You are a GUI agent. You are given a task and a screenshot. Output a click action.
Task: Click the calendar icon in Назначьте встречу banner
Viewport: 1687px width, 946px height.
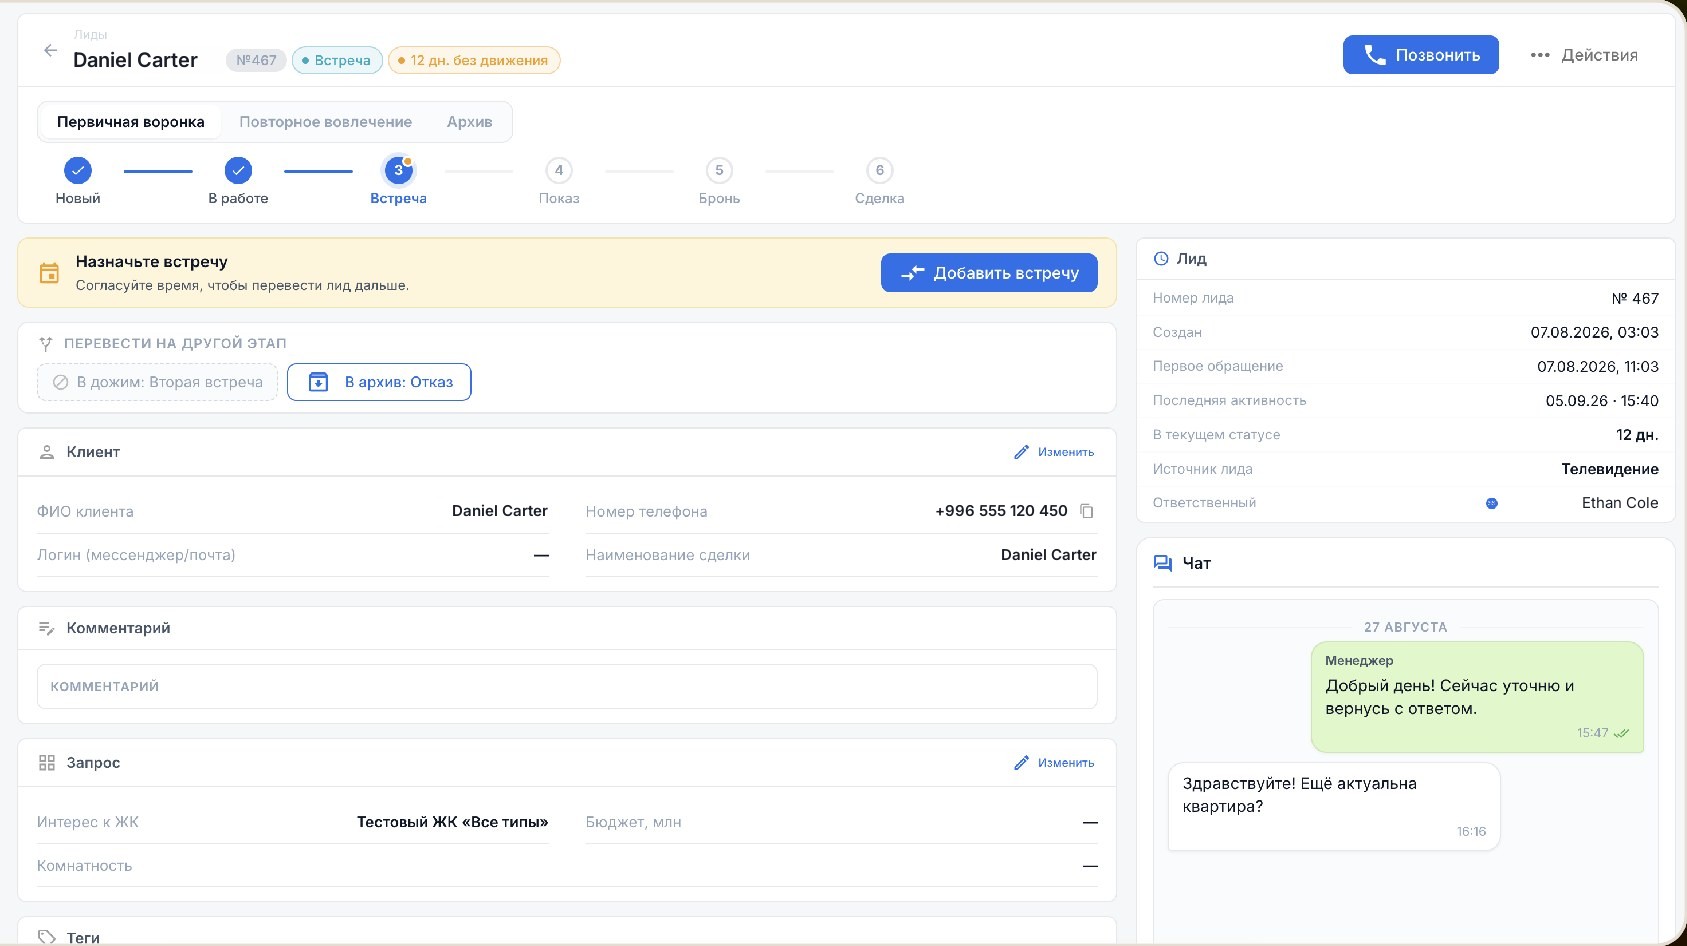49,273
